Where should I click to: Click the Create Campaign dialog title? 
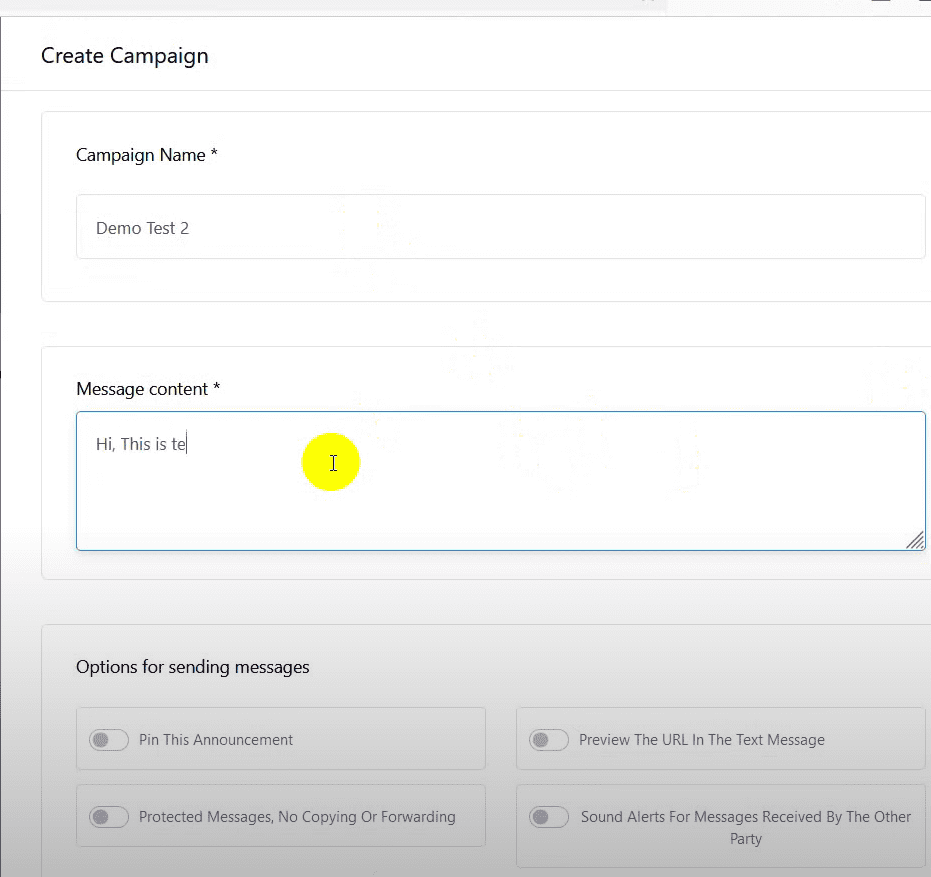click(x=125, y=55)
